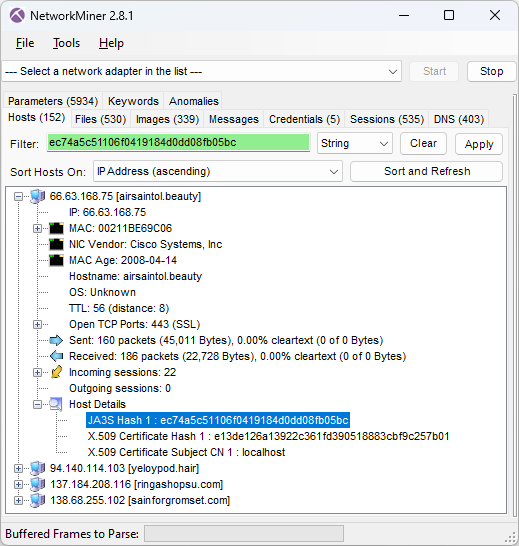This screenshot has width=519, height=546.
Task: Switch to the Parameters (5934) tab
Action: 53,101
